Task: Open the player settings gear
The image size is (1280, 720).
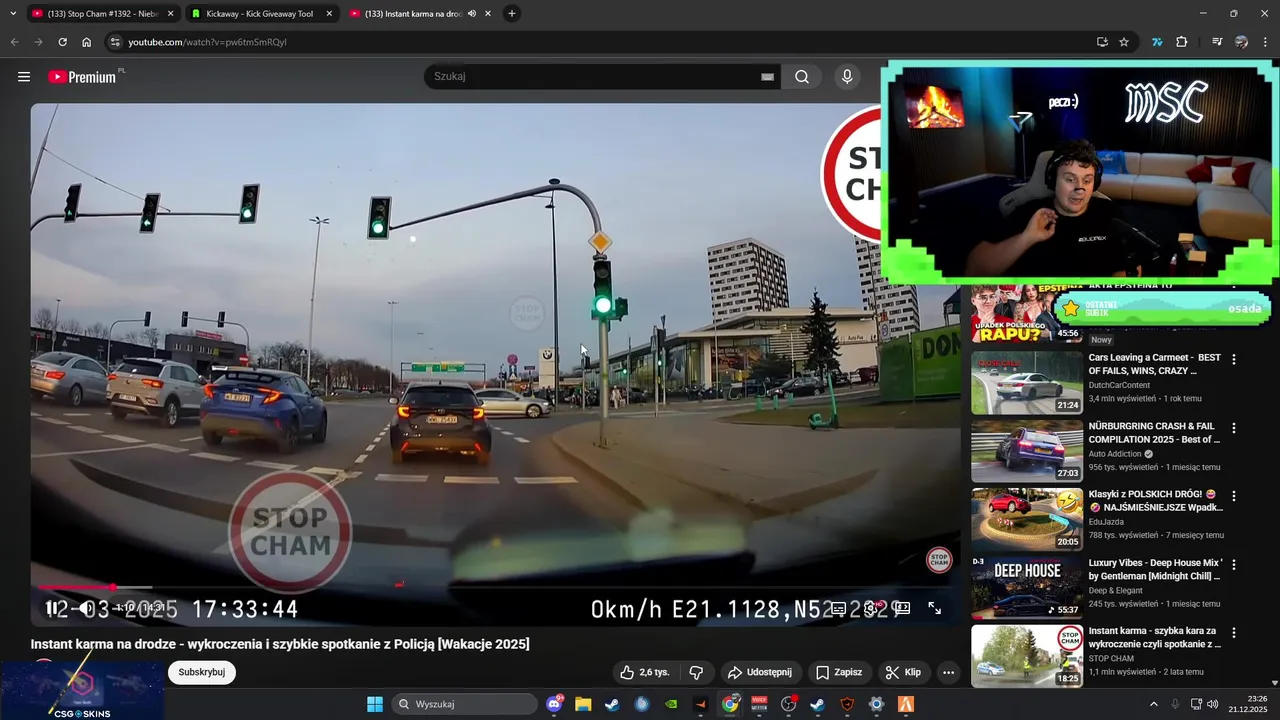Action: pyautogui.click(x=872, y=608)
